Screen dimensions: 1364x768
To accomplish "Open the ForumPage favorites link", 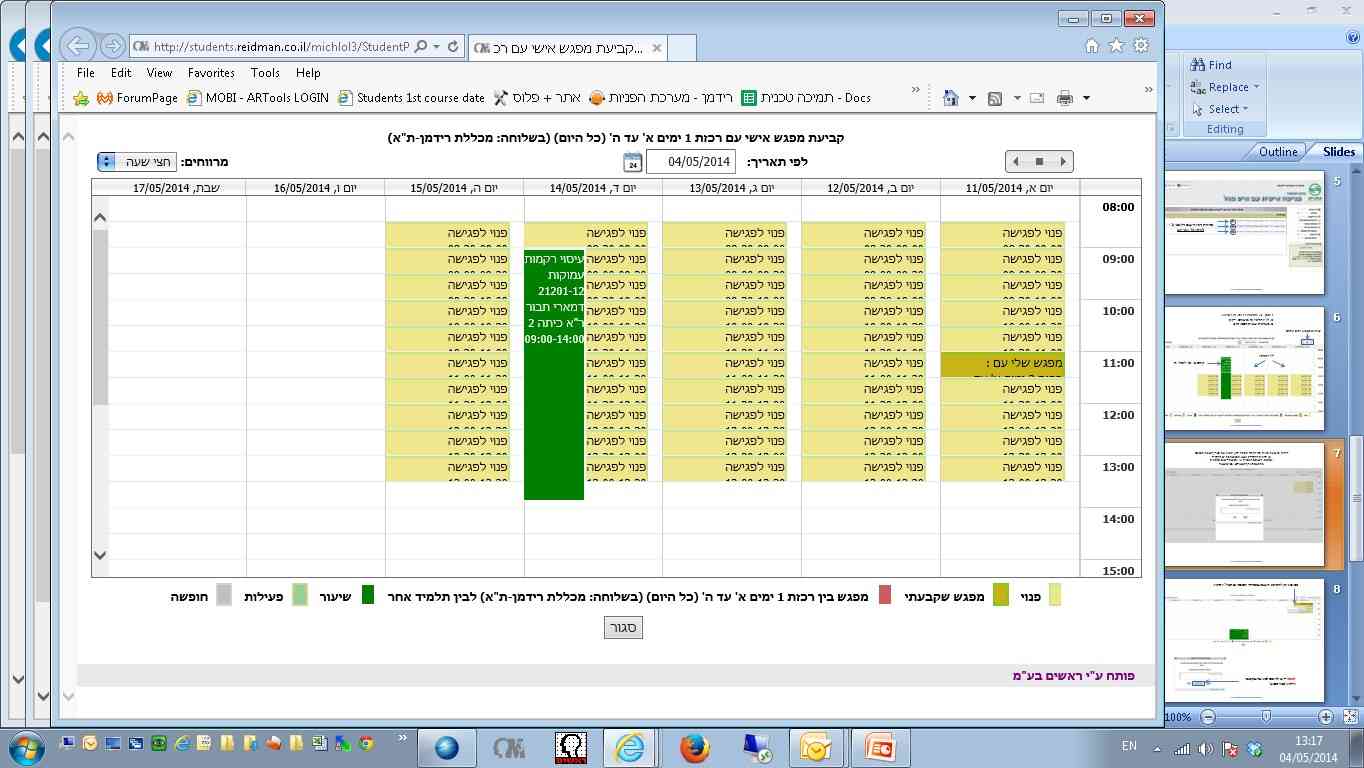I will (x=137, y=98).
